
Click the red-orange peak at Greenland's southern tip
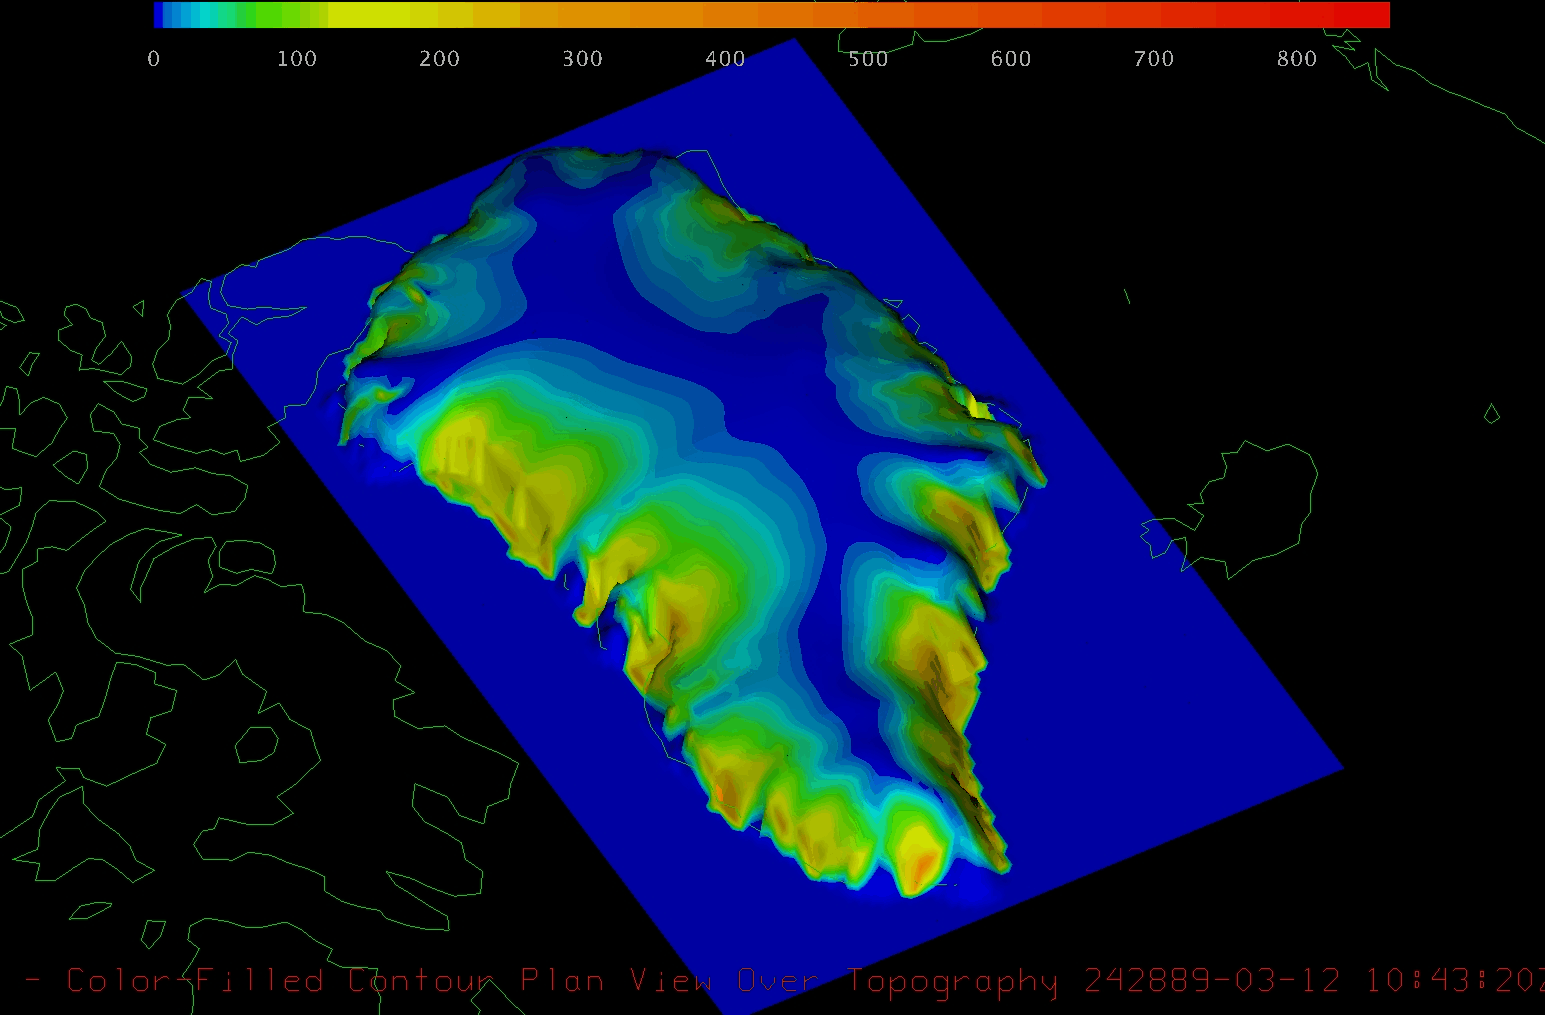(922, 862)
